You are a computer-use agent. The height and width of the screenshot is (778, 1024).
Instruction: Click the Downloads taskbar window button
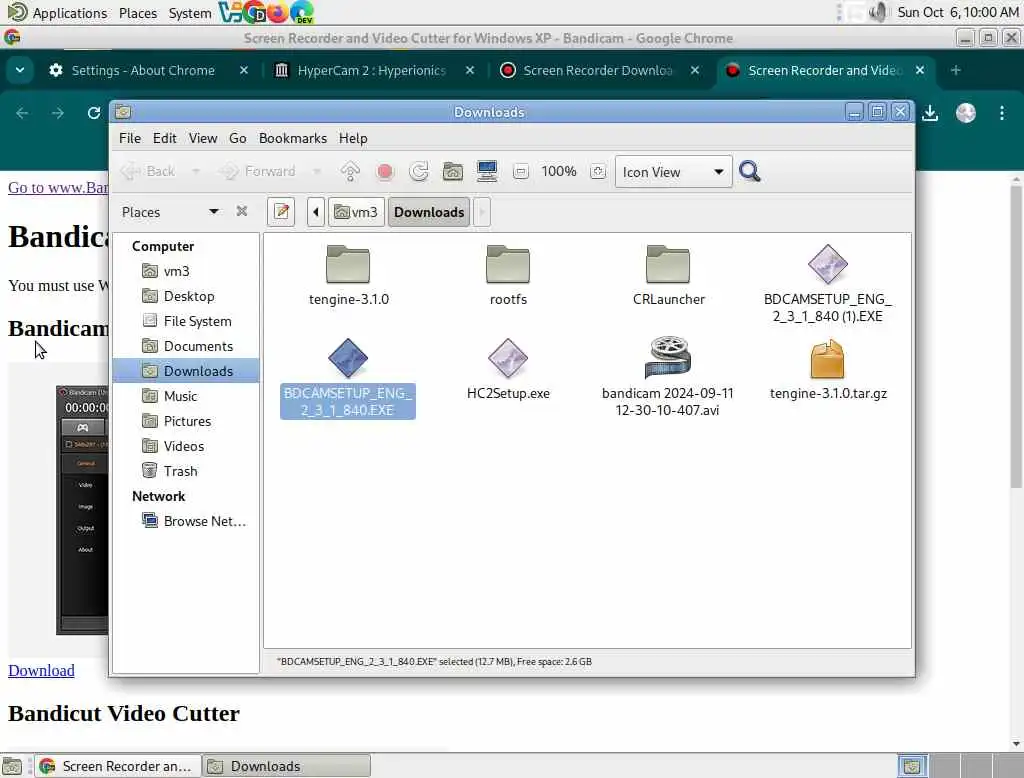[286, 766]
